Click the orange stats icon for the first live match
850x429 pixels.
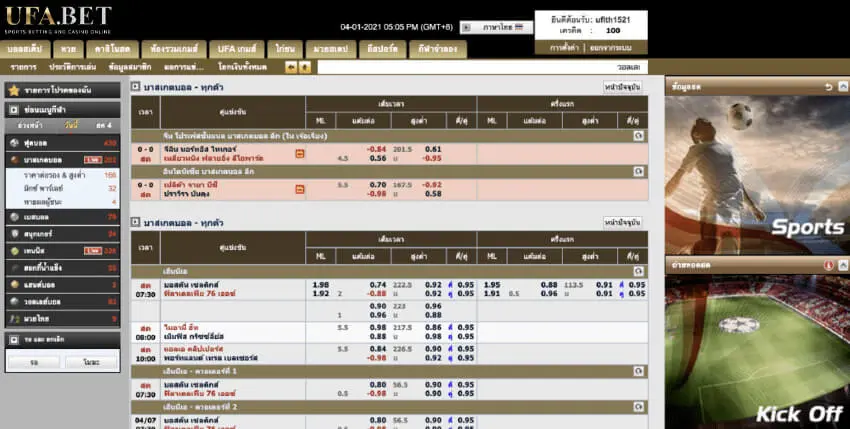click(x=299, y=153)
